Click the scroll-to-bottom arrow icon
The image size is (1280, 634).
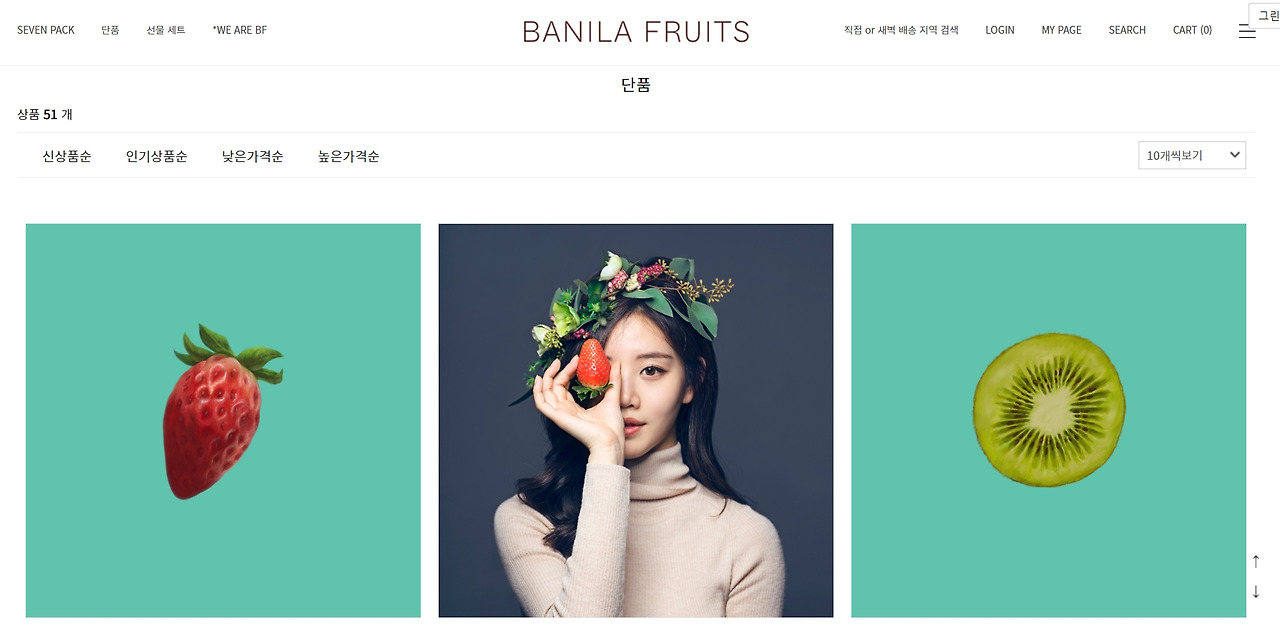pos(1256,592)
